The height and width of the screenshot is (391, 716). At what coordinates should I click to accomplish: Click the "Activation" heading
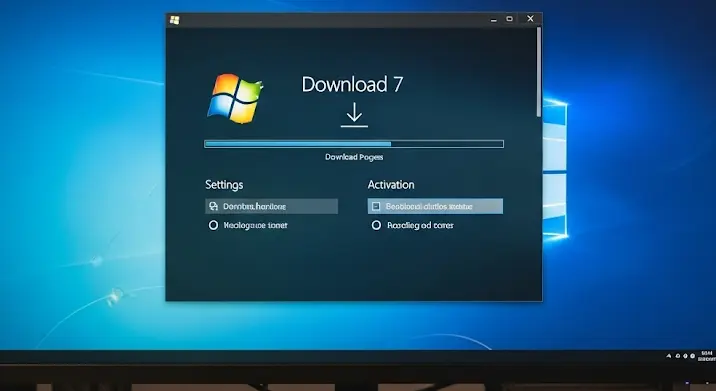tap(391, 185)
